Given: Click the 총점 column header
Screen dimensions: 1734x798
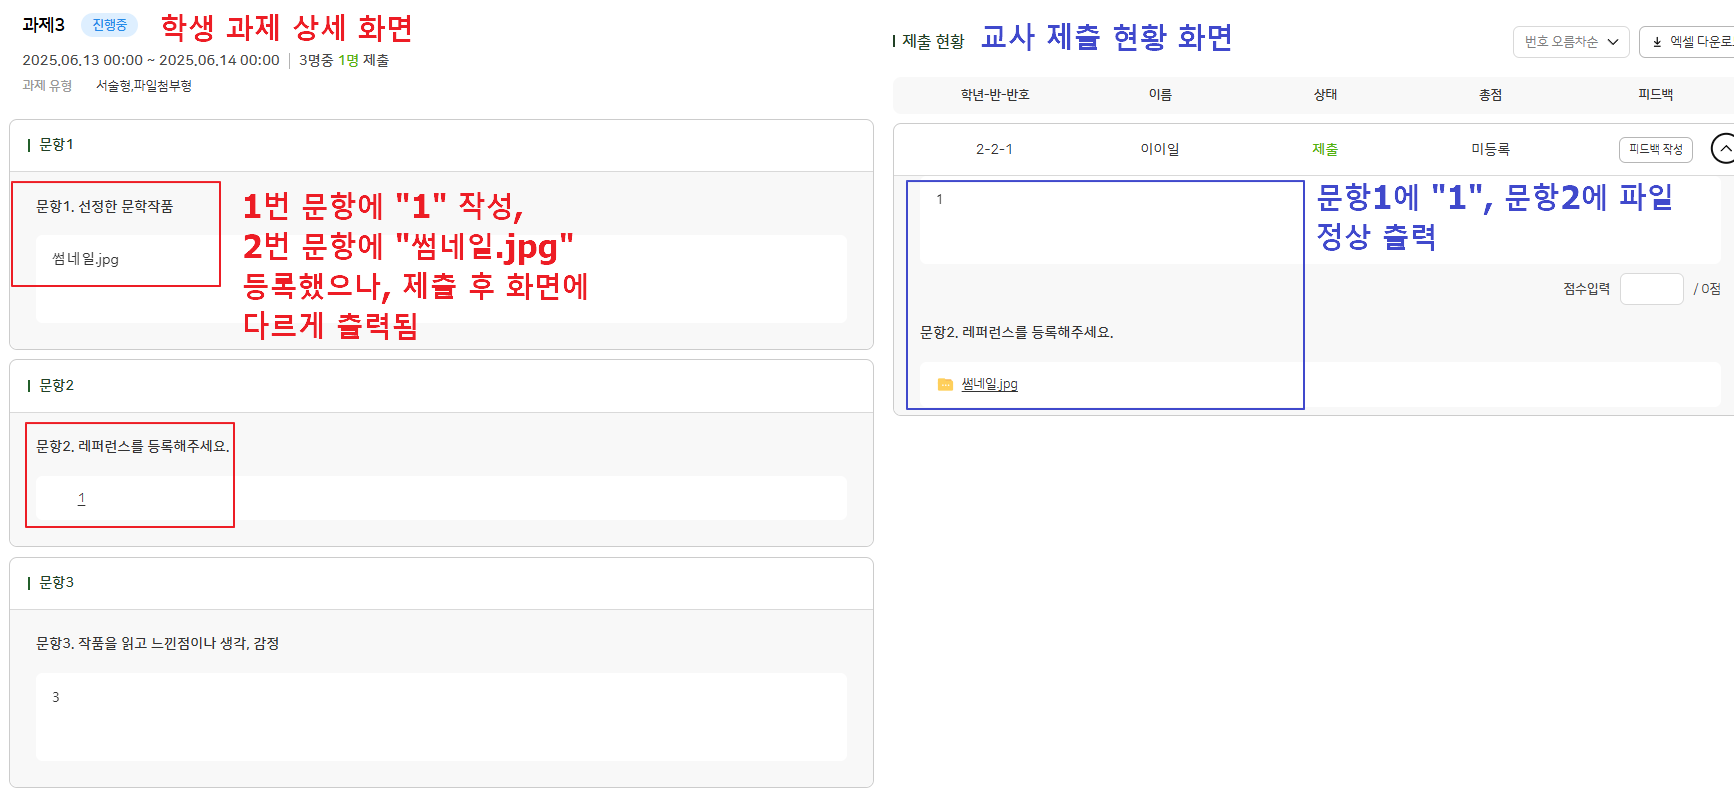Looking at the screenshot, I should pos(1490,95).
